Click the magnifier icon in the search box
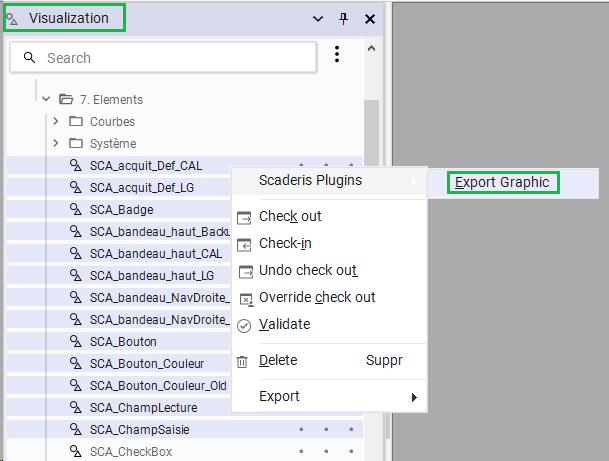The height and width of the screenshot is (461, 609). tap(29, 58)
